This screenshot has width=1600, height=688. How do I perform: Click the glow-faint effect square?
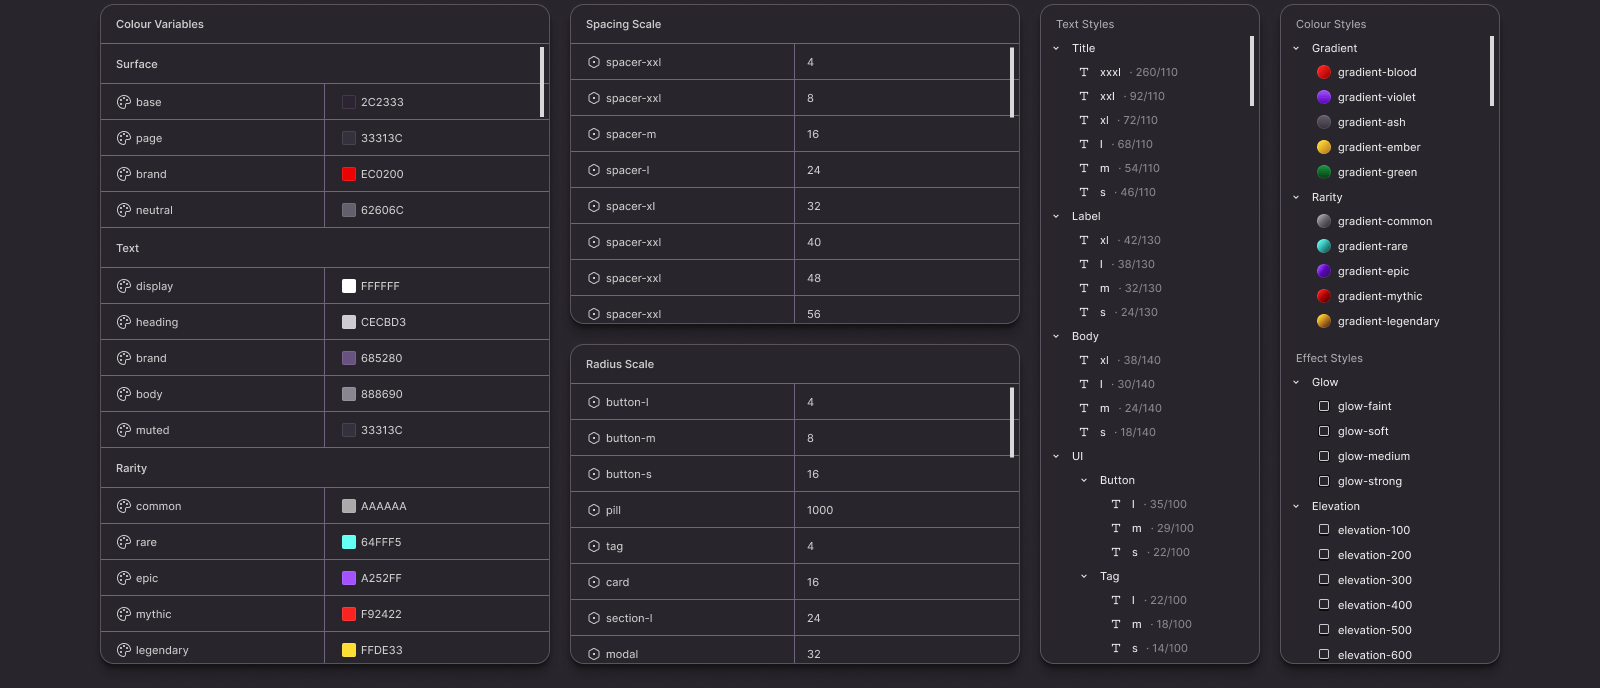click(x=1324, y=406)
